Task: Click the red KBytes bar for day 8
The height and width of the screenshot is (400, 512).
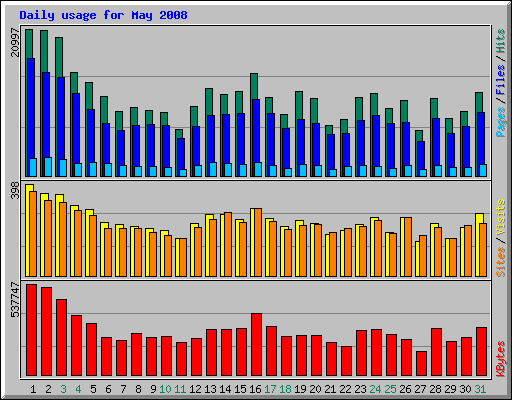Action: pyautogui.click(x=136, y=354)
